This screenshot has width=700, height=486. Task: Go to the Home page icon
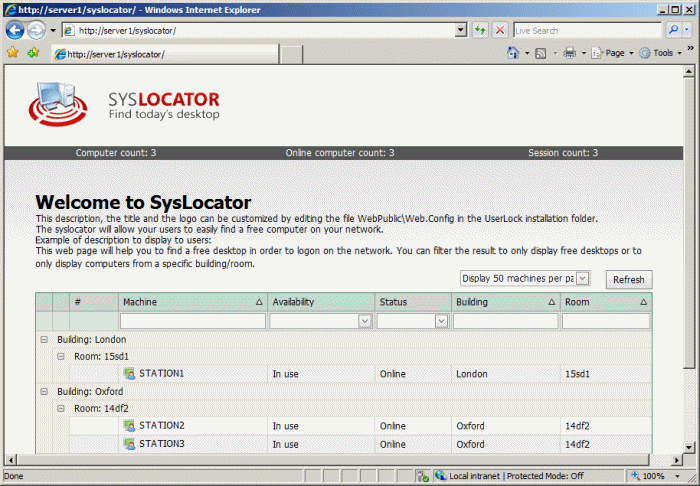513,53
